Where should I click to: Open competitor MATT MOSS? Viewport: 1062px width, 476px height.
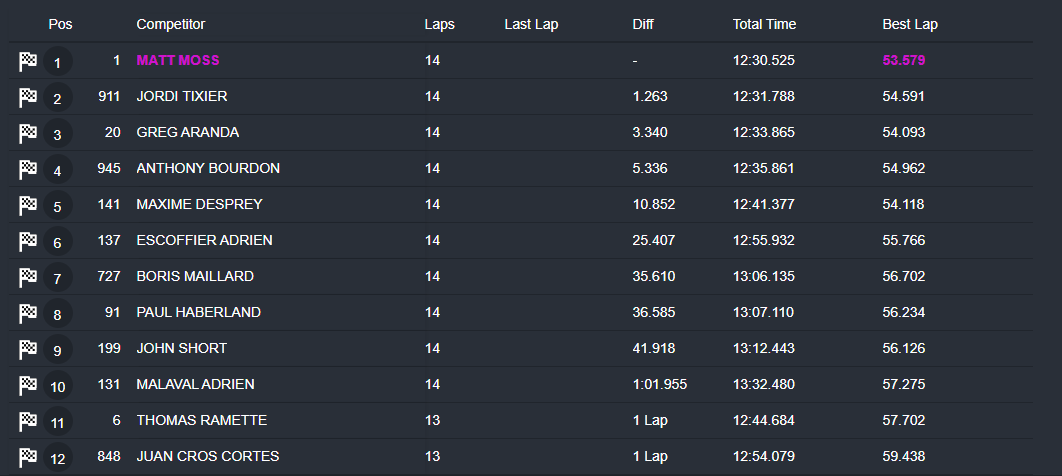coord(178,61)
